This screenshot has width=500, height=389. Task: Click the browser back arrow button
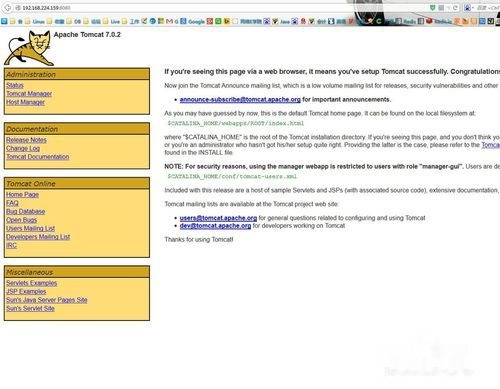[8, 8]
